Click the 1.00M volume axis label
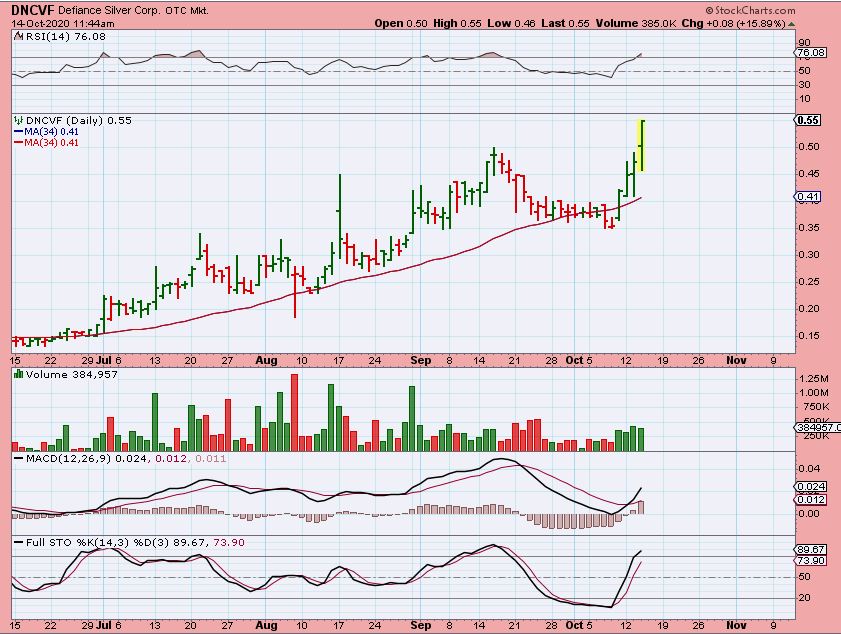841x634 pixels. 813,393
